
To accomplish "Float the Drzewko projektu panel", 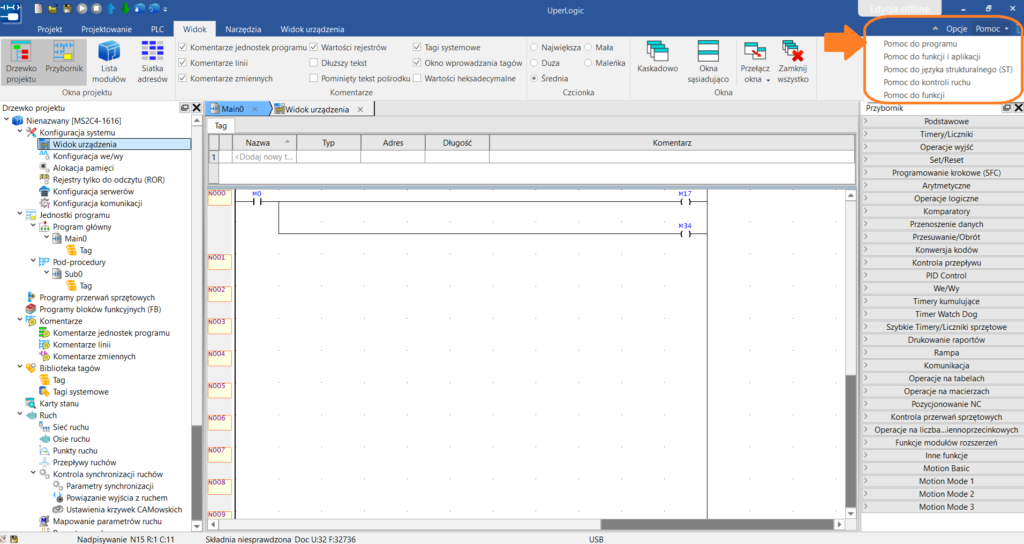I will (185, 108).
